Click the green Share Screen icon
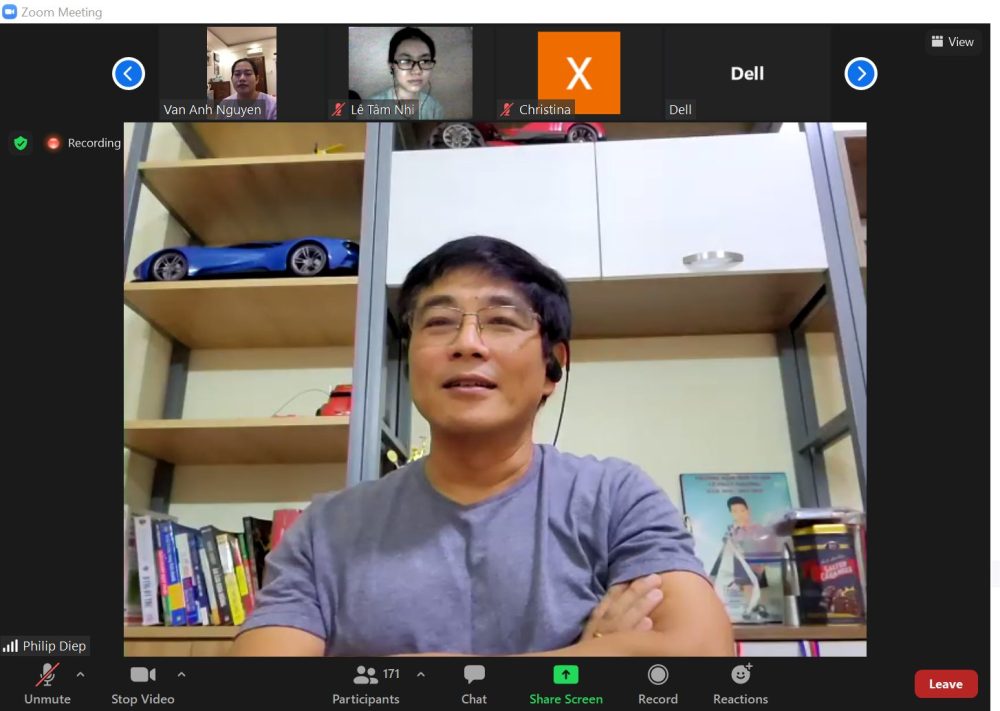 coord(566,675)
